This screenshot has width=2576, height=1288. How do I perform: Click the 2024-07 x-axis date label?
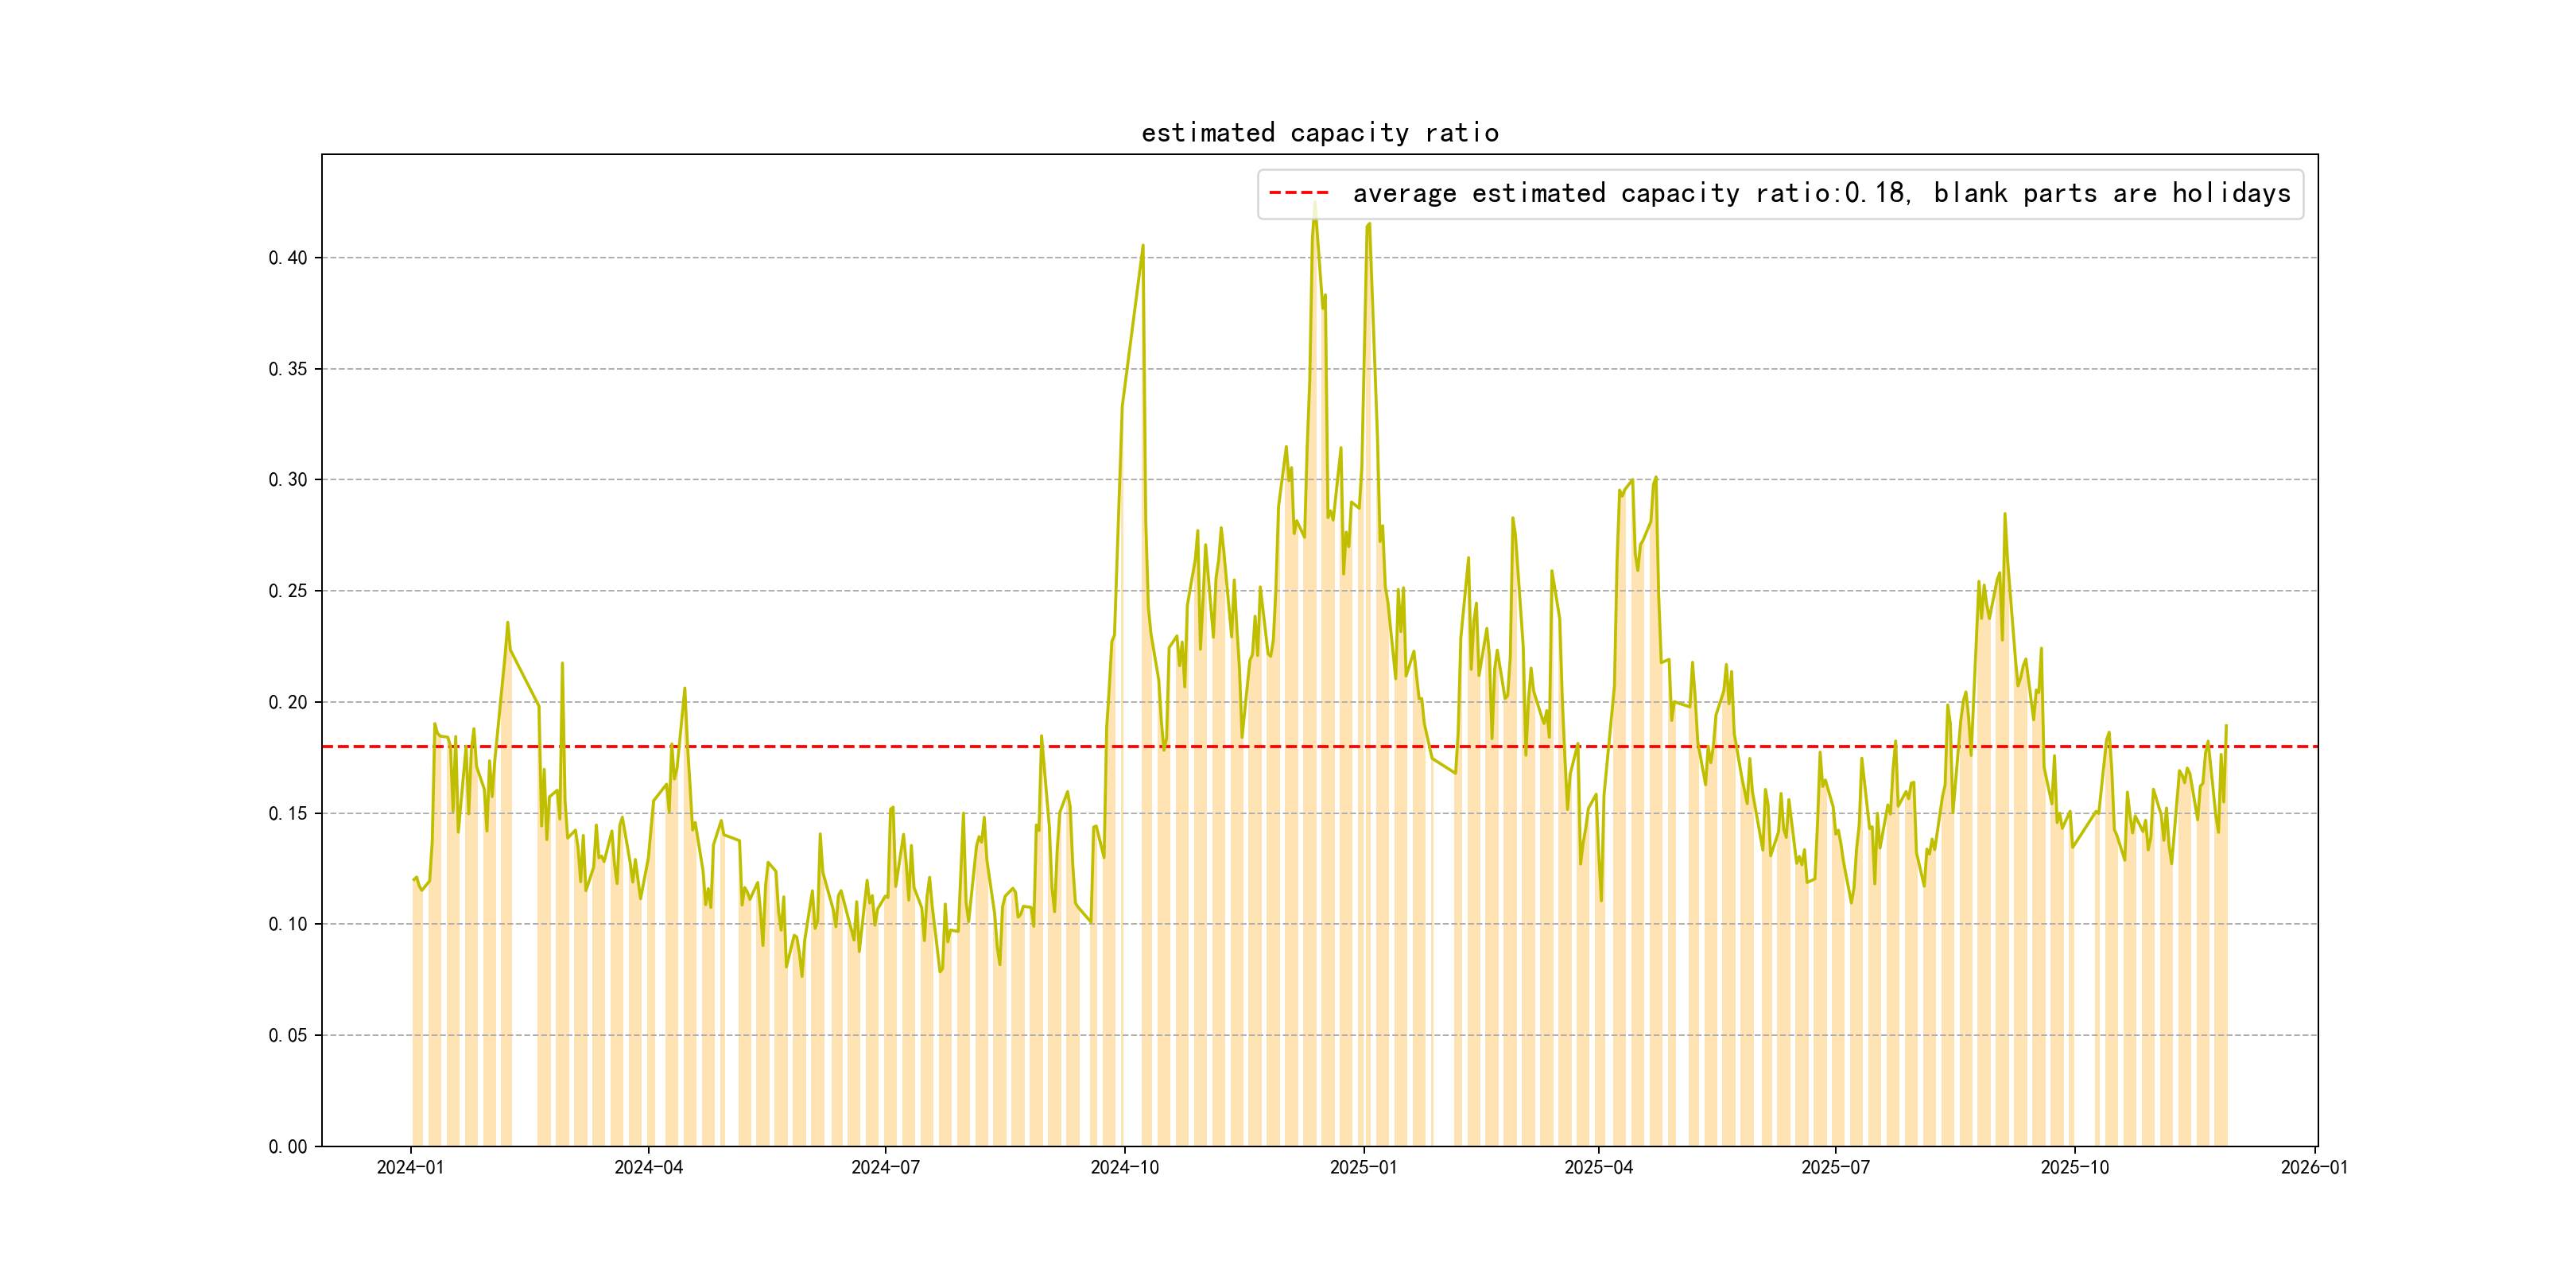885,1167
